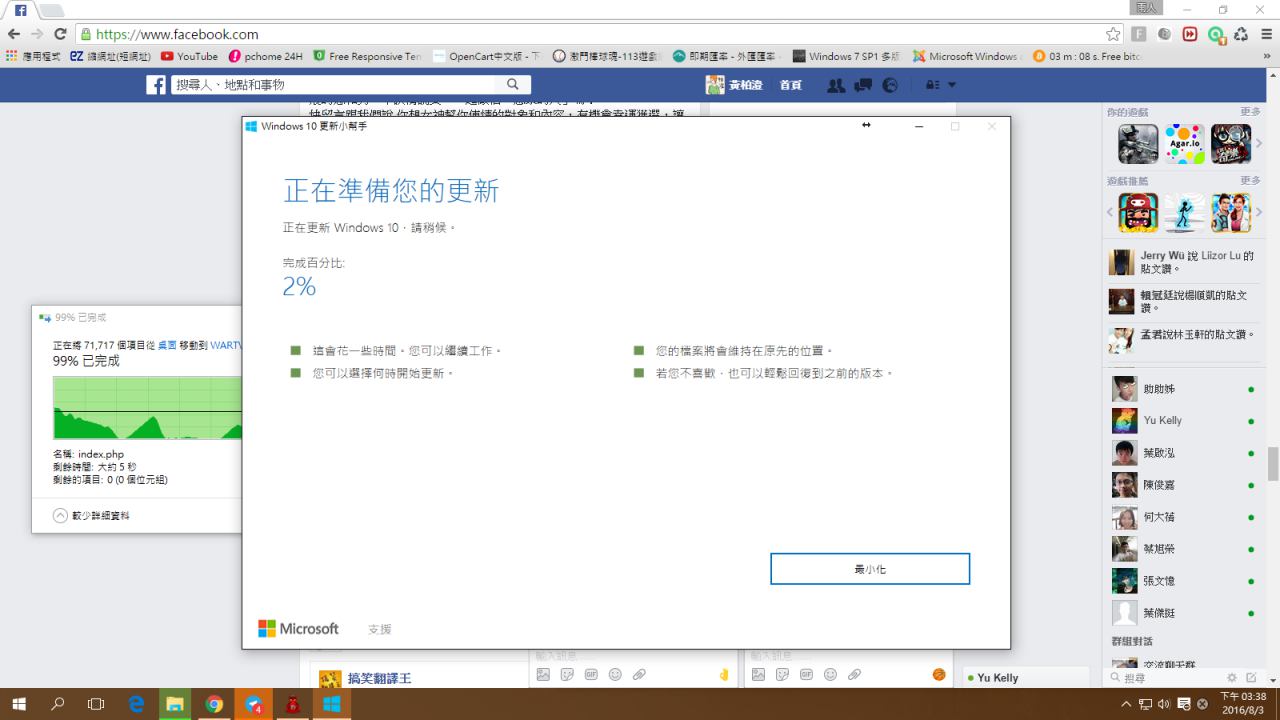Open the 搞笑翻譯王 page link
Image resolution: width=1280 pixels, height=720 pixels.
[379, 678]
